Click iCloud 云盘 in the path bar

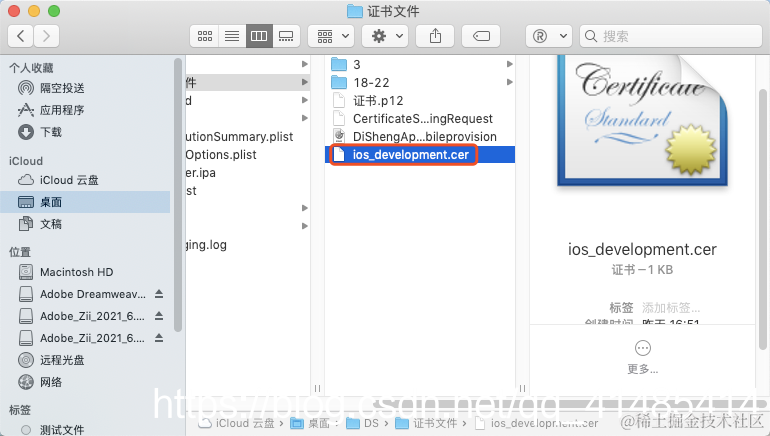tap(236, 423)
